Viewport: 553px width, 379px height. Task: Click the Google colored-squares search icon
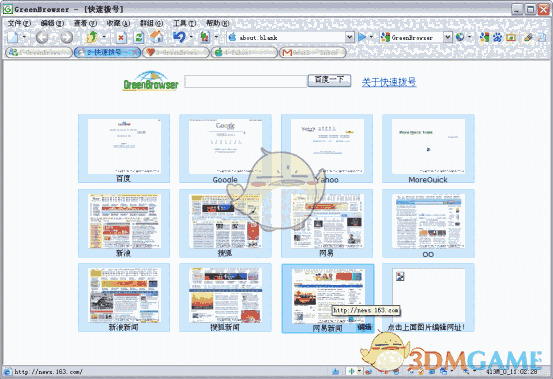click(484, 37)
